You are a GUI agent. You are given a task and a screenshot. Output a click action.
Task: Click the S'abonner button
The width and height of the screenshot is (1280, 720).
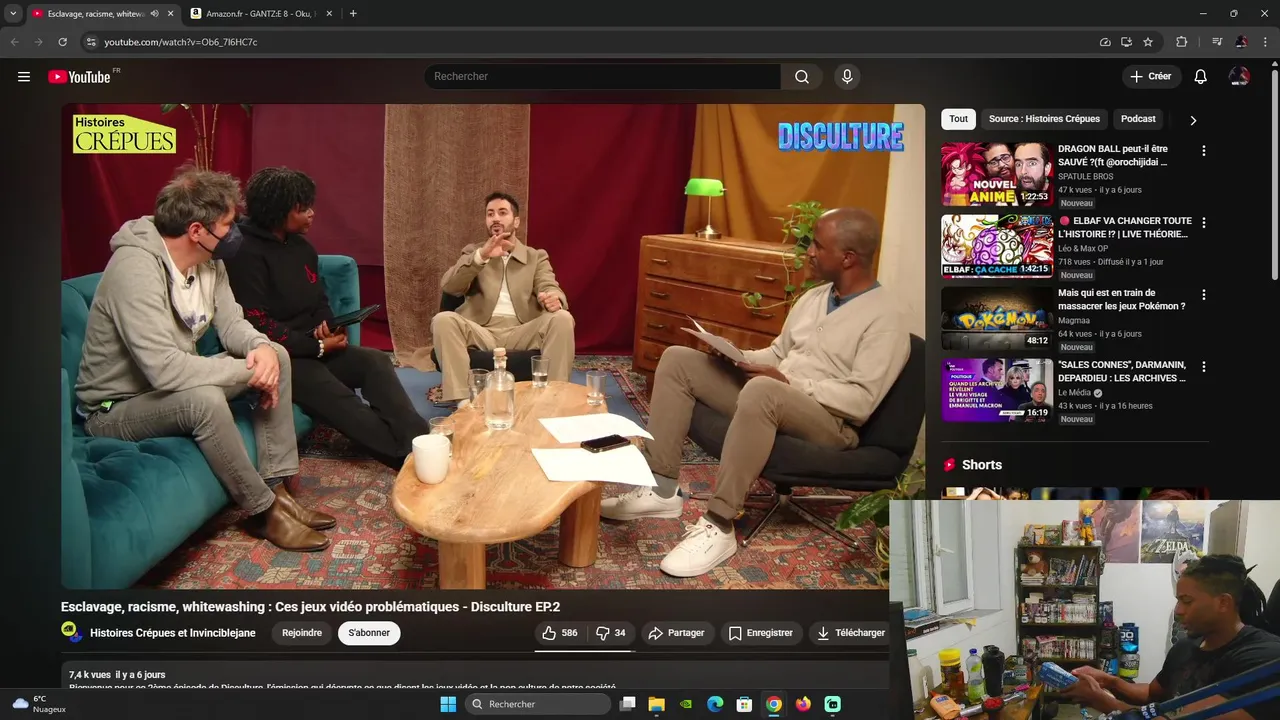point(369,633)
